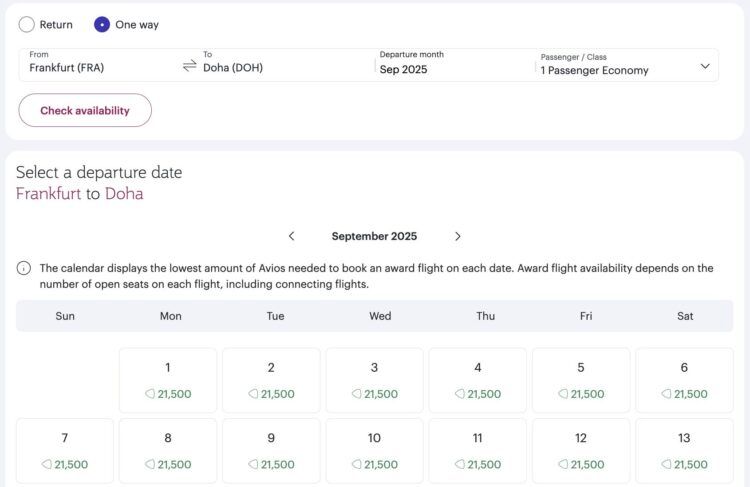This screenshot has width=750, height=487.
Task: Click Avios icon on September 6
Action: pyautogui.click(x=667, y=394)
